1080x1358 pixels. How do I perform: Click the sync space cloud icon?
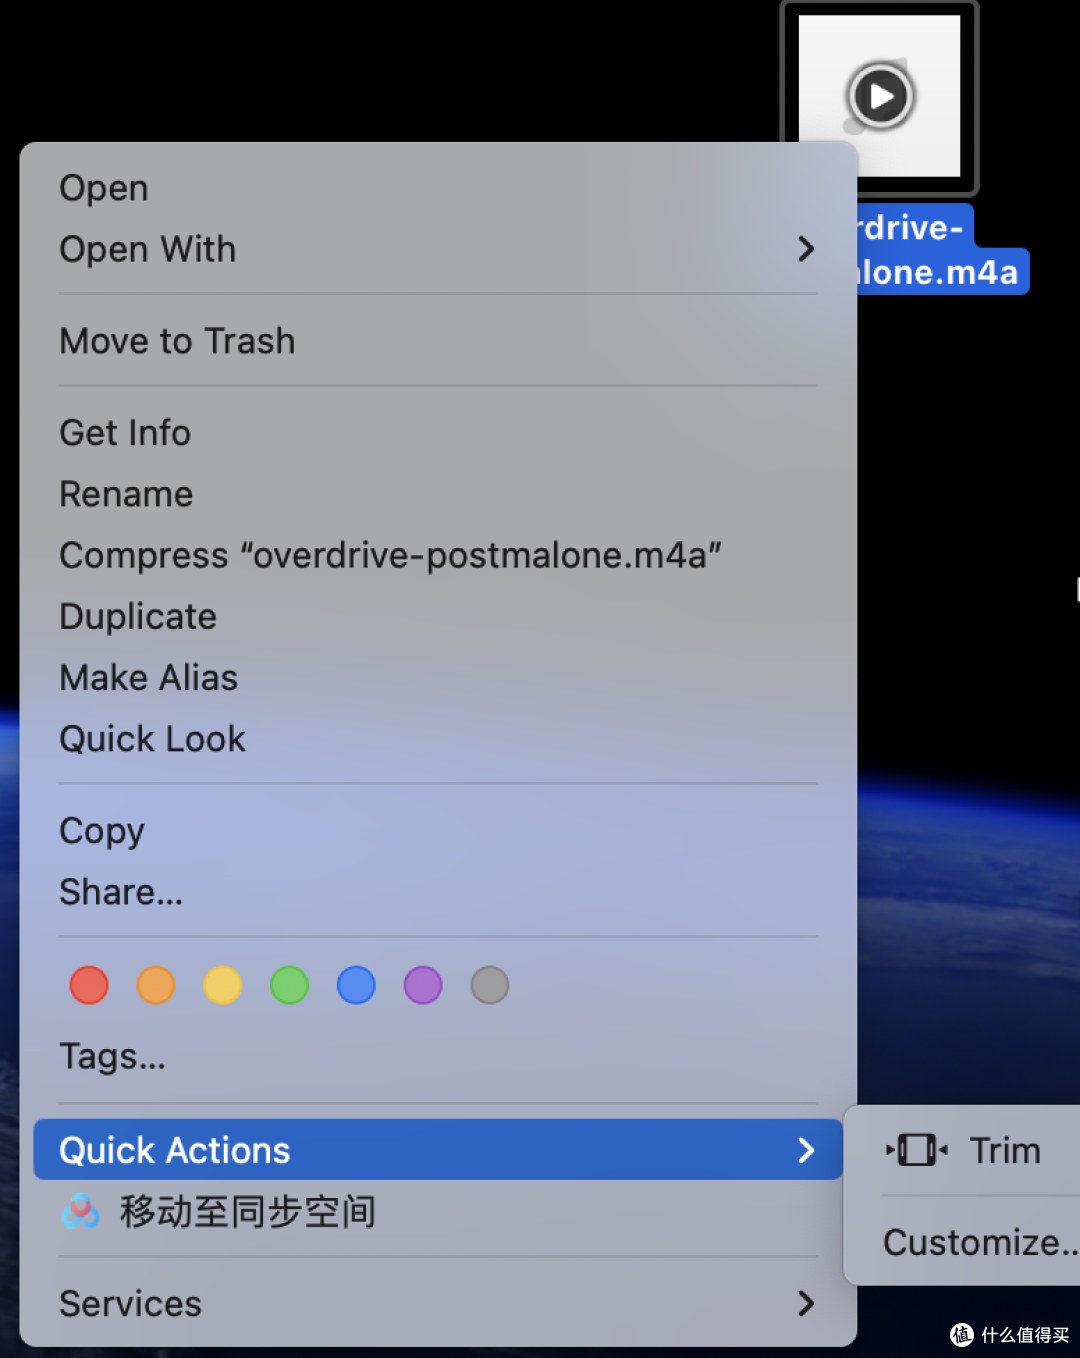point(81,1212)
